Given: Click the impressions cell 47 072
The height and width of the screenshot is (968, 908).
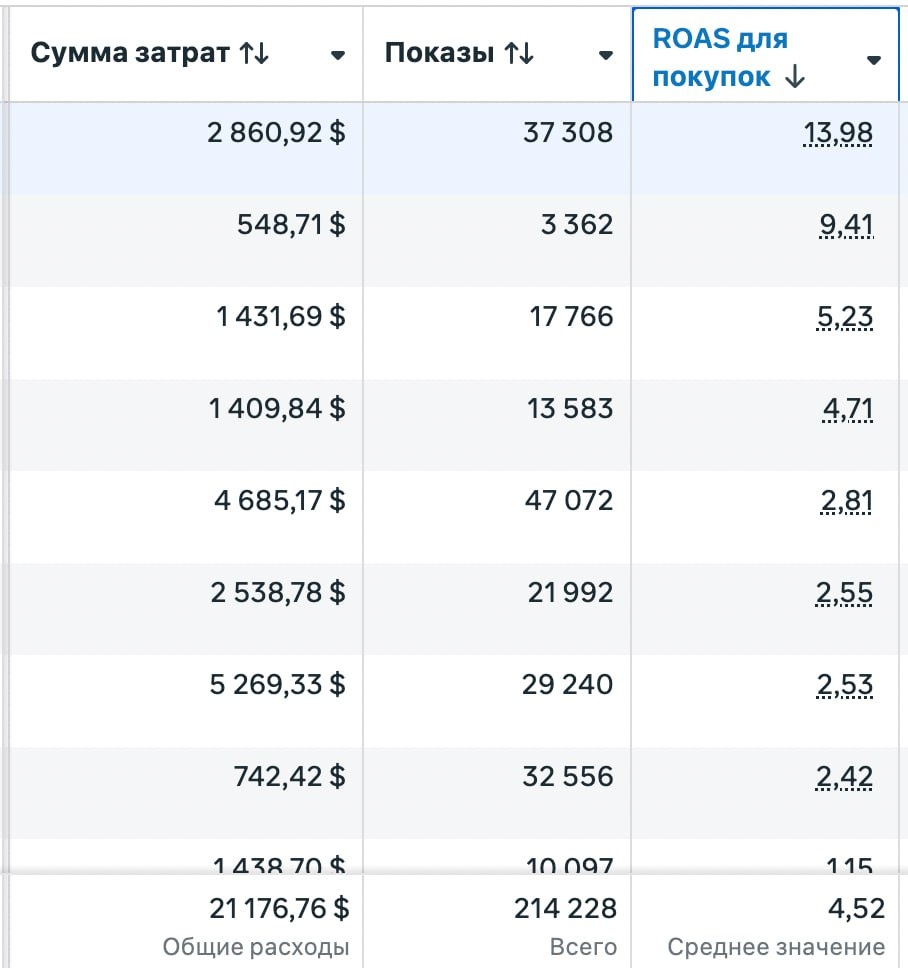Looking at the screenshot, I should click(x=568, y=501).
